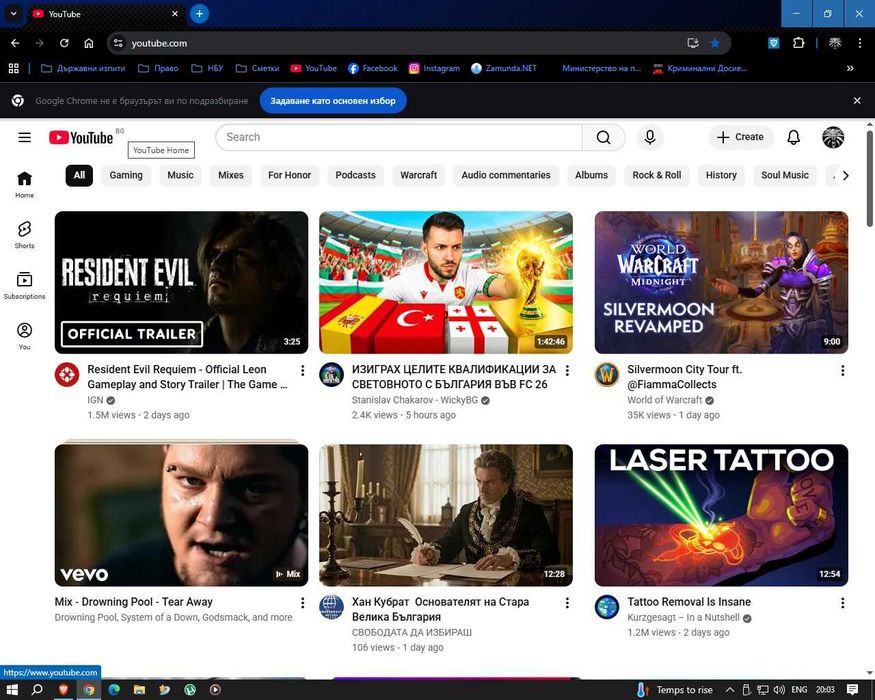This screenshot has width=875, height=700.
Task: Open the YouTube hamburger guide menu
Action: point(24,138)
